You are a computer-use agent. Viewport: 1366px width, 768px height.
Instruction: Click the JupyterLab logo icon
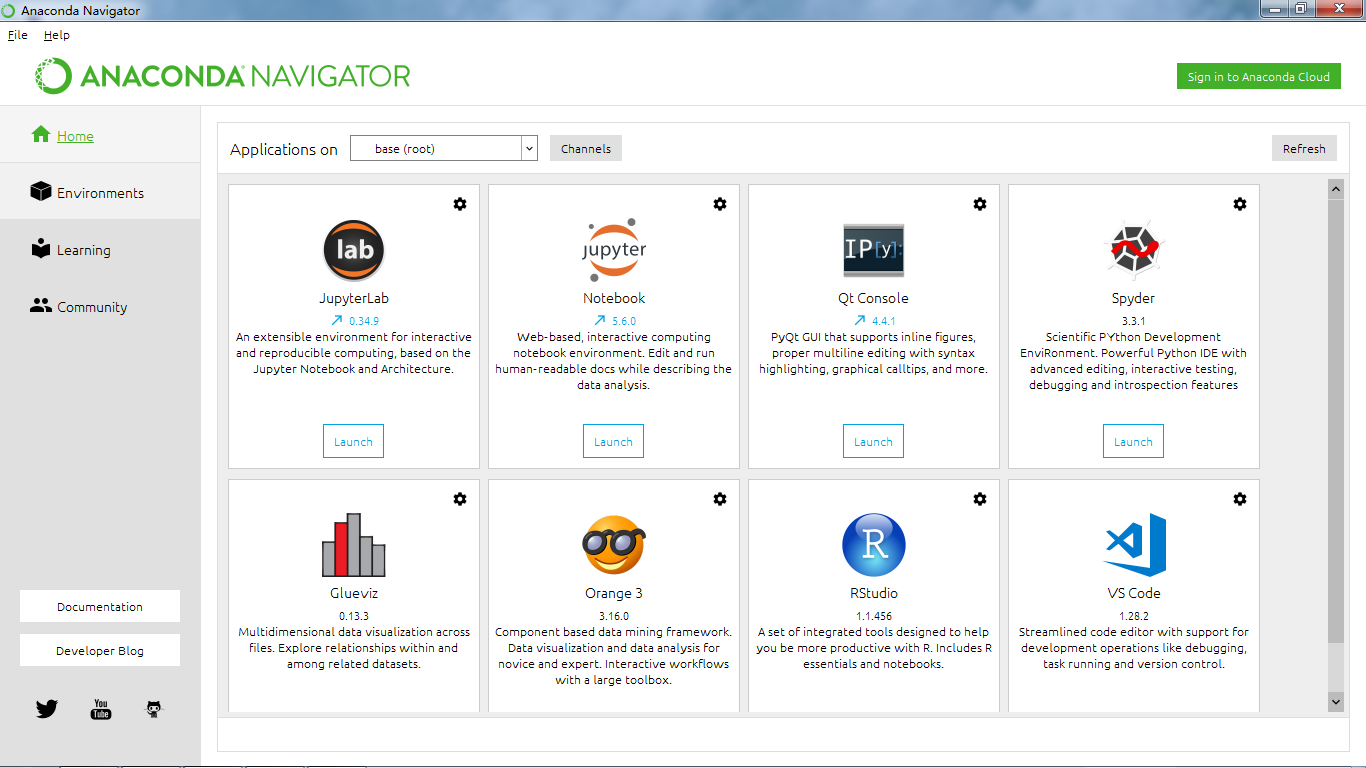pos(354,250)
